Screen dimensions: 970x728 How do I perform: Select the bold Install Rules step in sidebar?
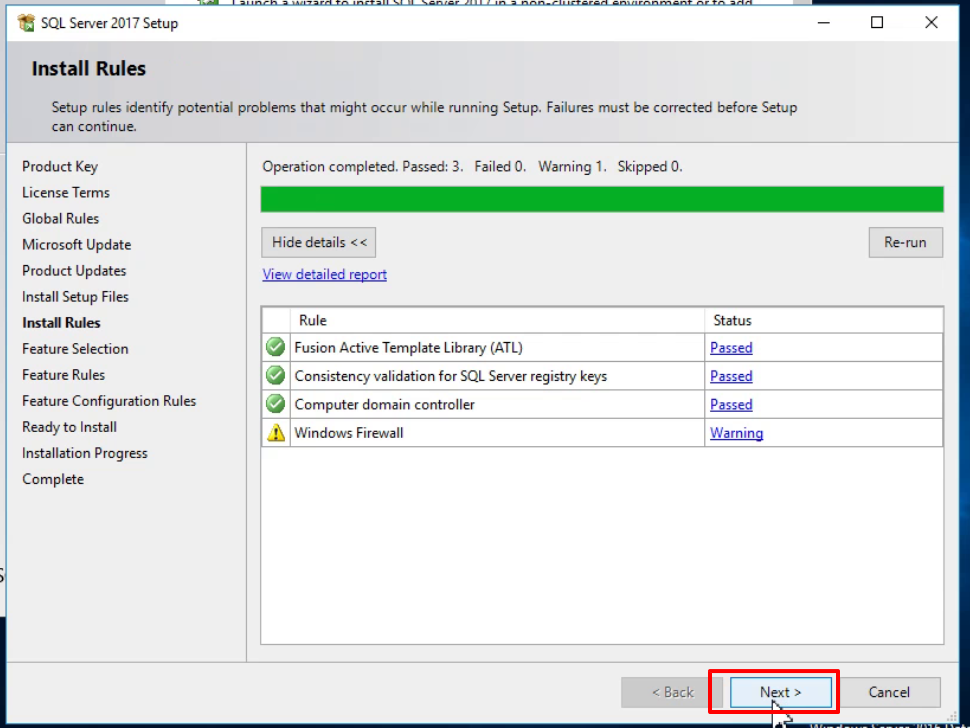(x=61, y=322)
